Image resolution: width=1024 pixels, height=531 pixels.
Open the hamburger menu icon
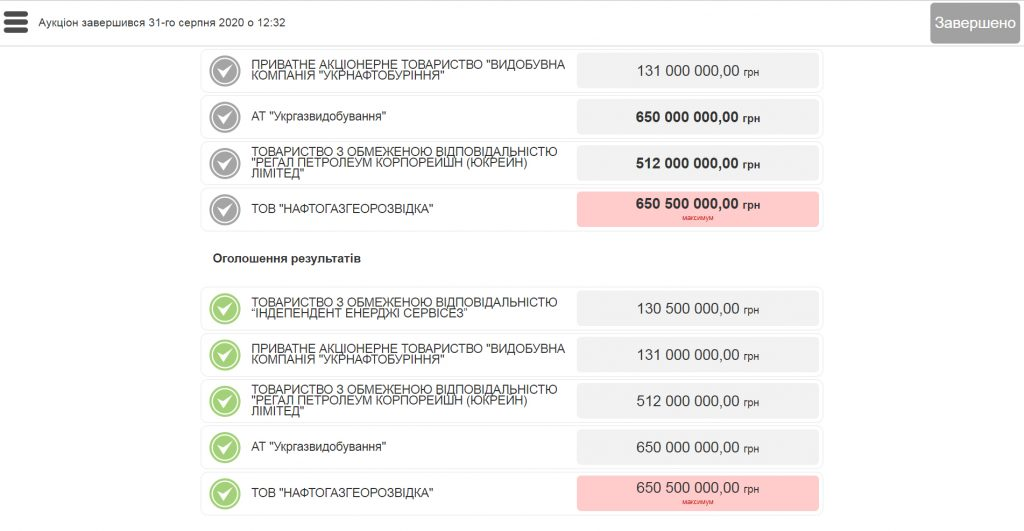coord(16,22)
